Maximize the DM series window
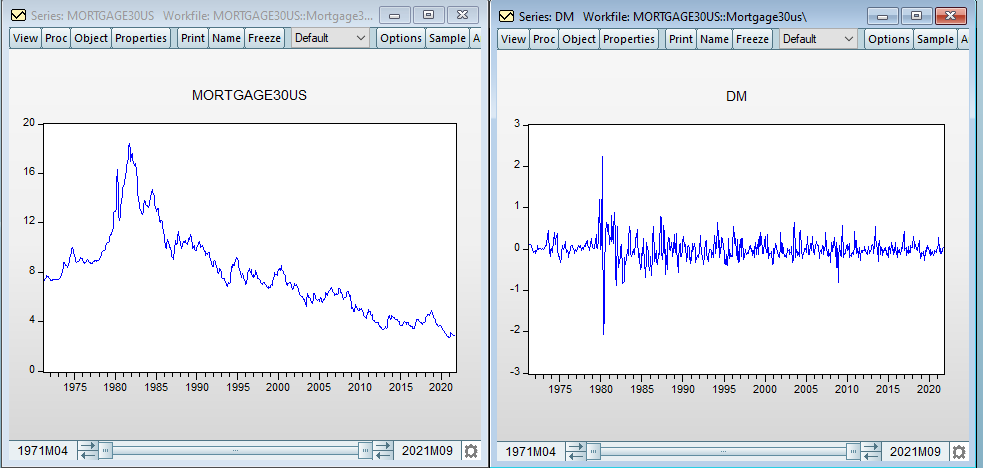The width and height of the screenshot is (983, 468). click(917, 16)
